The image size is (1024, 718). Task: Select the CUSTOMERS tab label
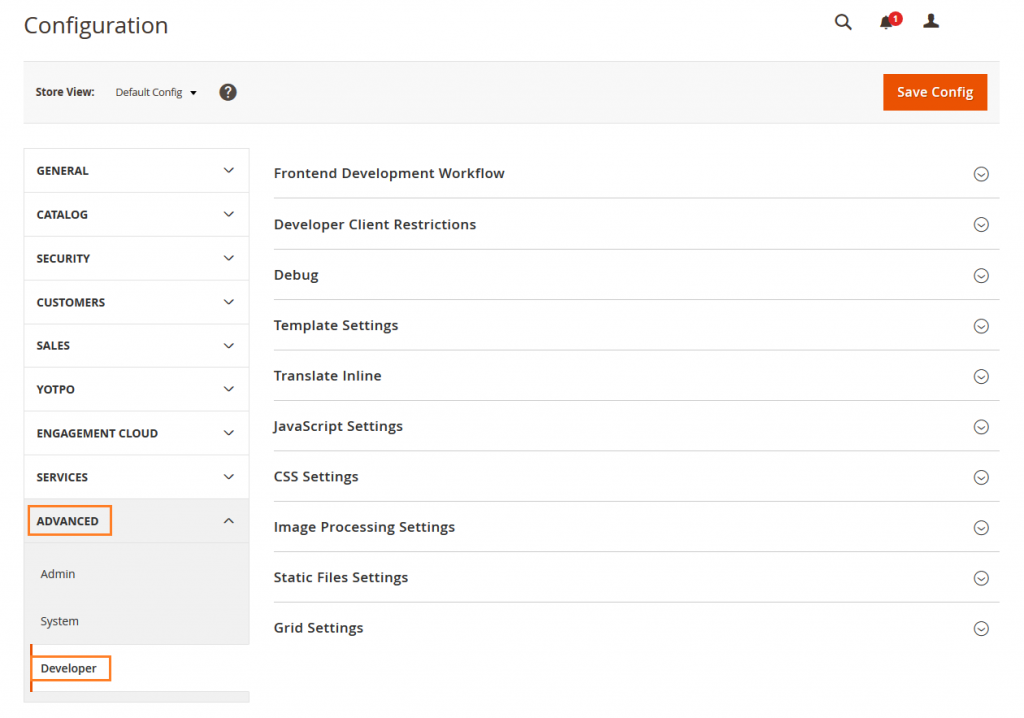pos(71,302)
